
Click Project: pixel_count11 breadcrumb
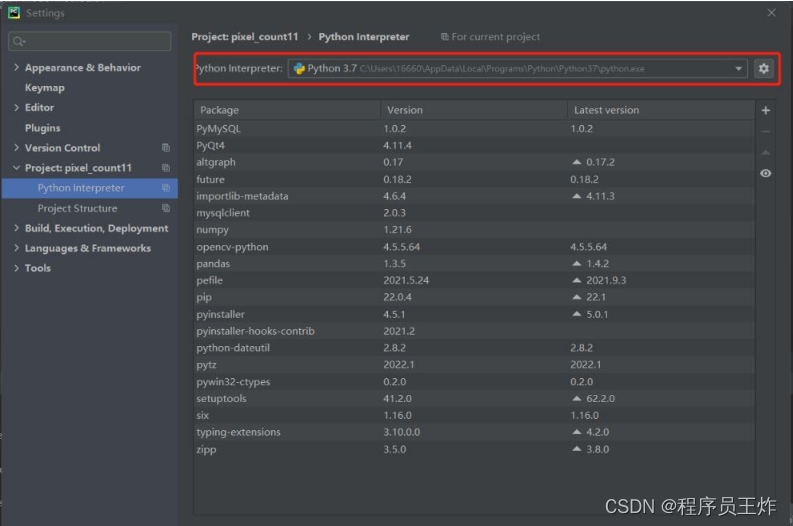245,37
